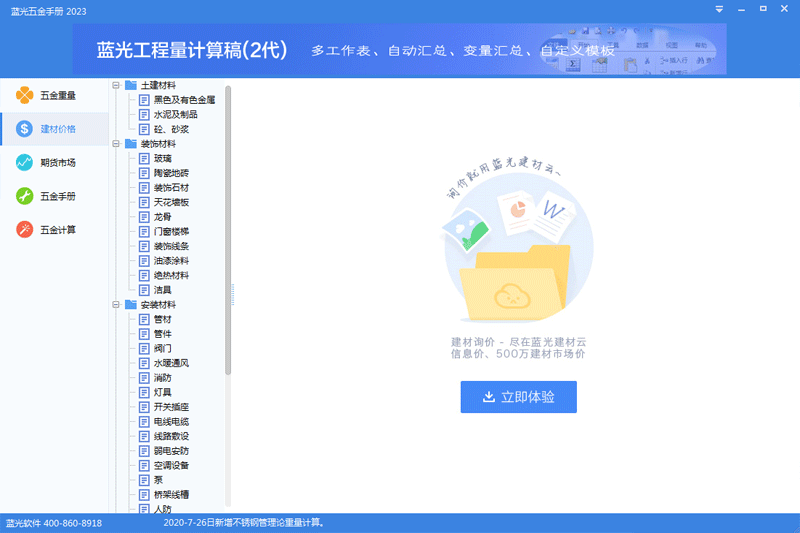
Task: Select the 消防 tree item
Action: (x=163, y=378)
